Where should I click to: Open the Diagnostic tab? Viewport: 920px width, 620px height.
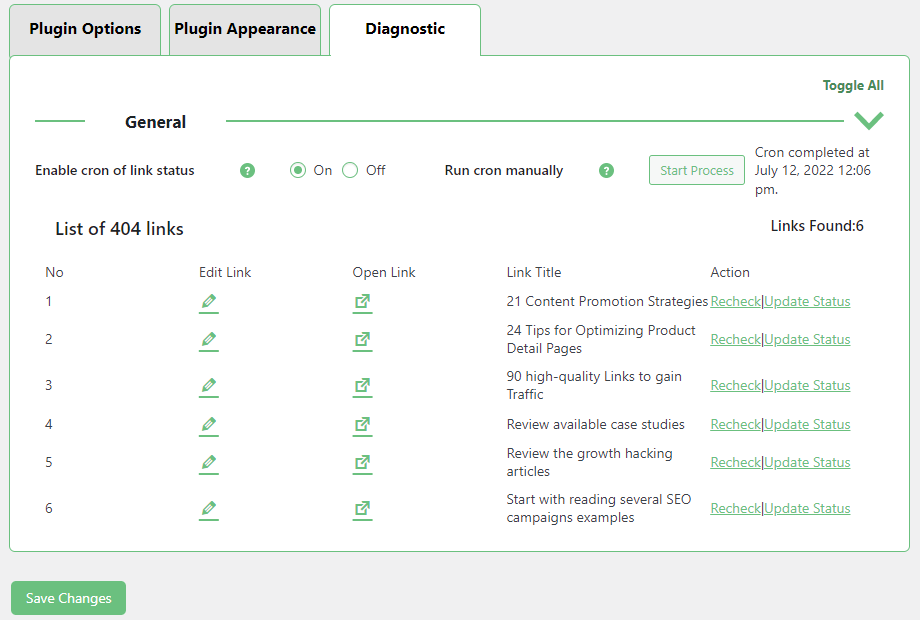[405, 29]
